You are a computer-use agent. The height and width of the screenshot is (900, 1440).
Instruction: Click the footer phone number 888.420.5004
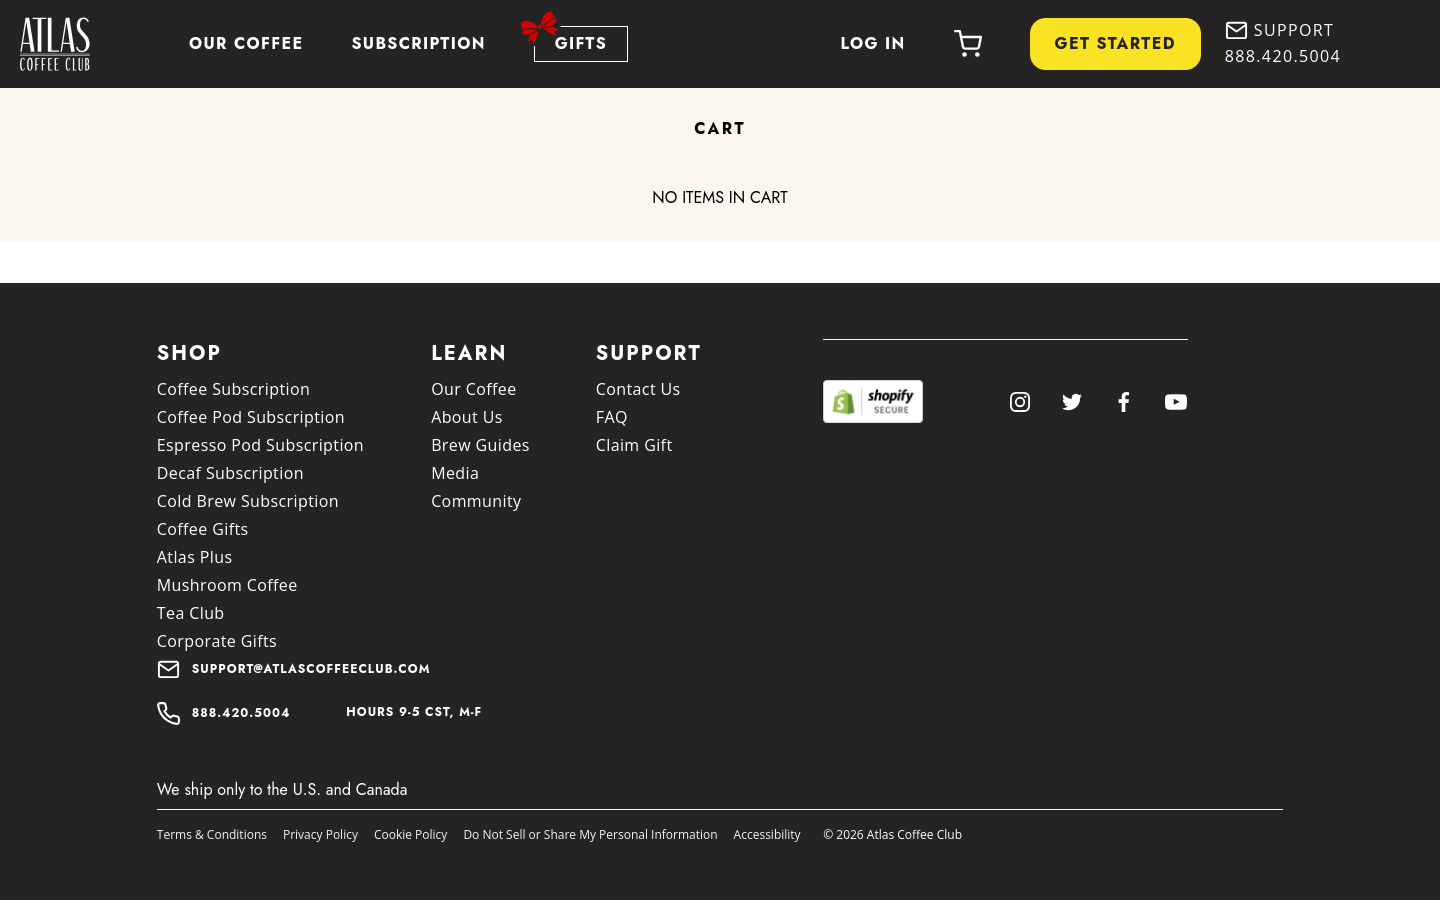pos(241,713)
